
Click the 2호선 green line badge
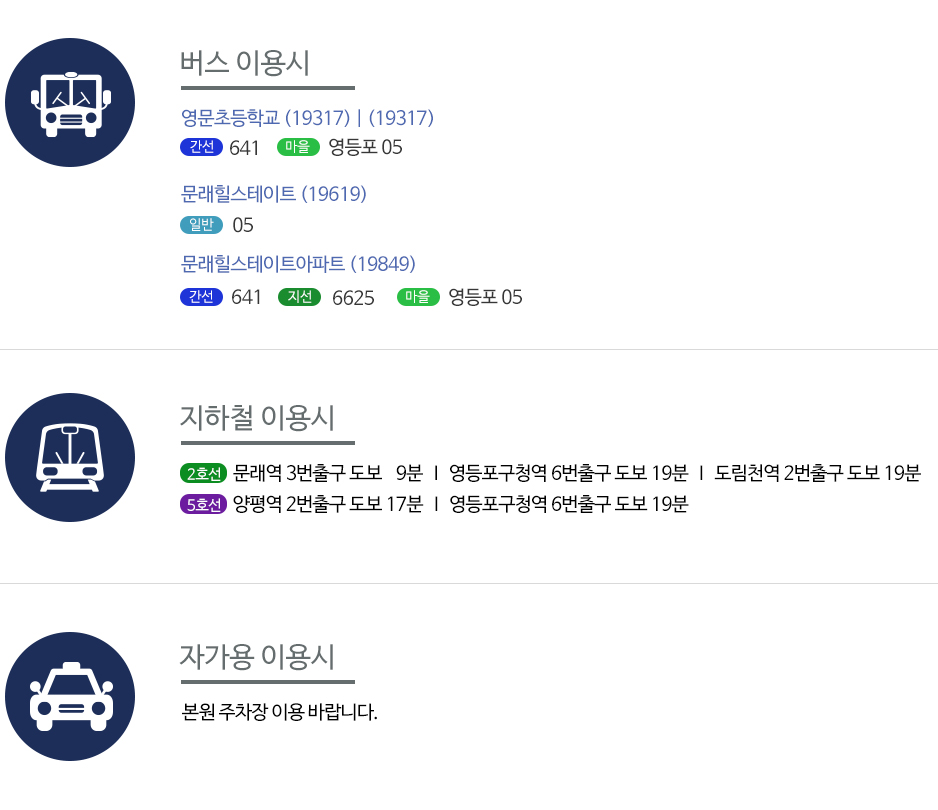click(203, 473)
